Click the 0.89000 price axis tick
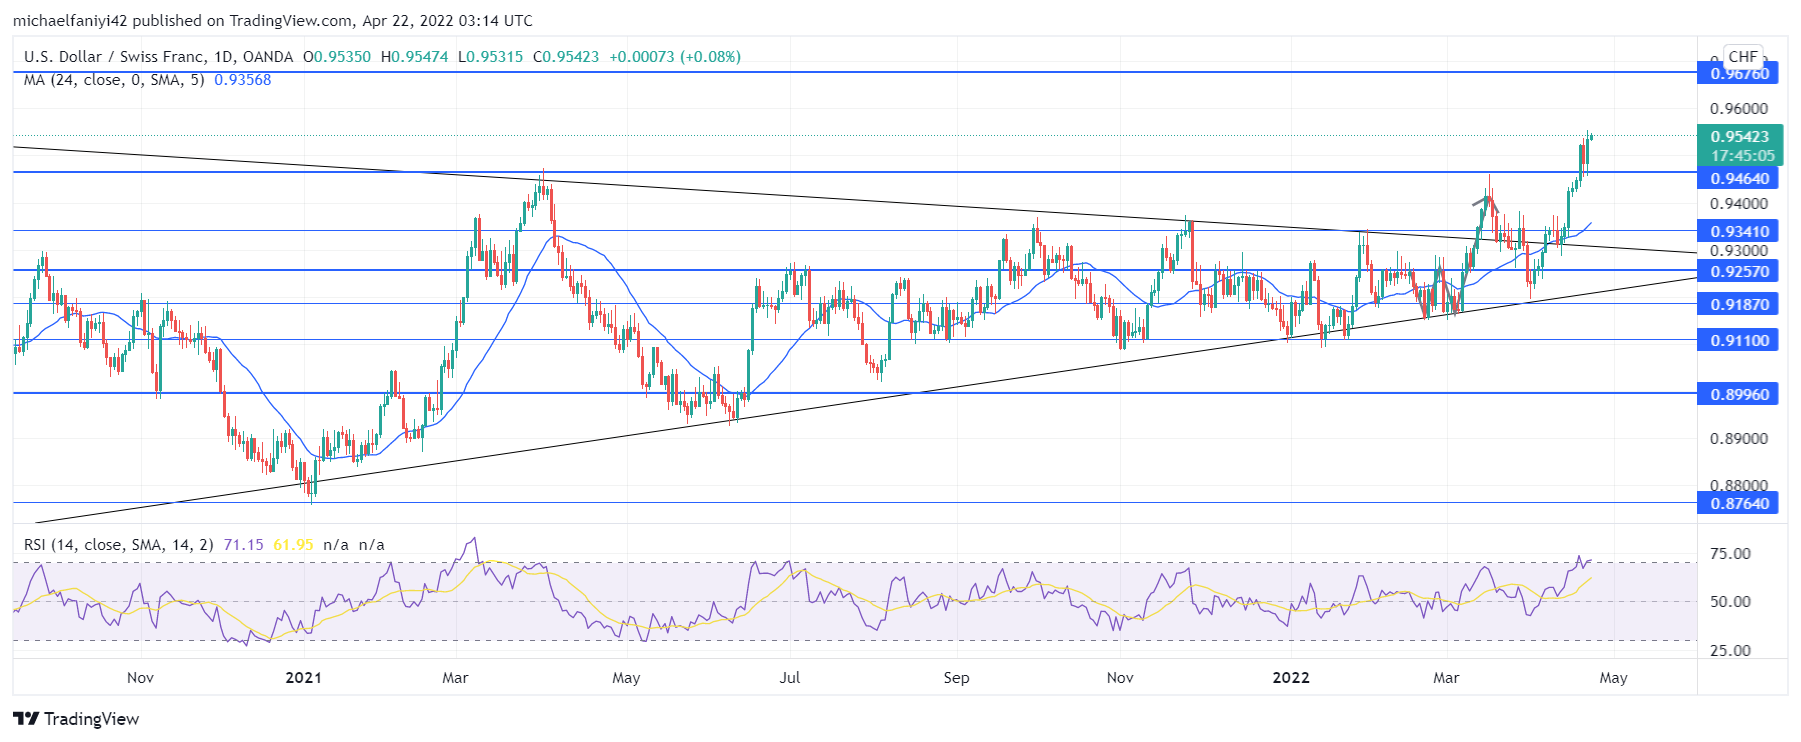The height and width of the screenshot is (742, 1801). (x=1739, y=439)
